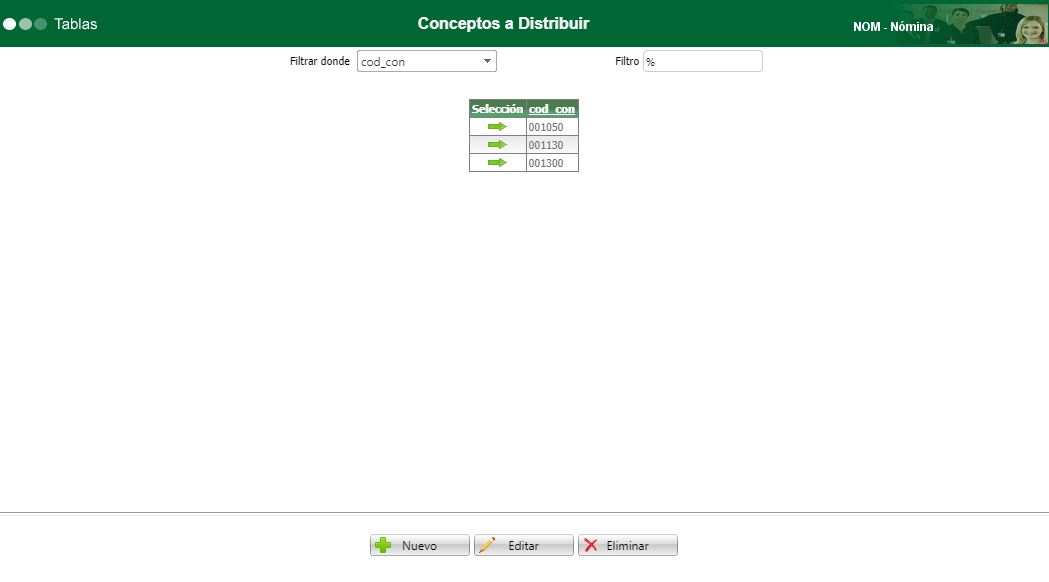Click the Selección column header

pyautogui.click(x=496, y=108)
